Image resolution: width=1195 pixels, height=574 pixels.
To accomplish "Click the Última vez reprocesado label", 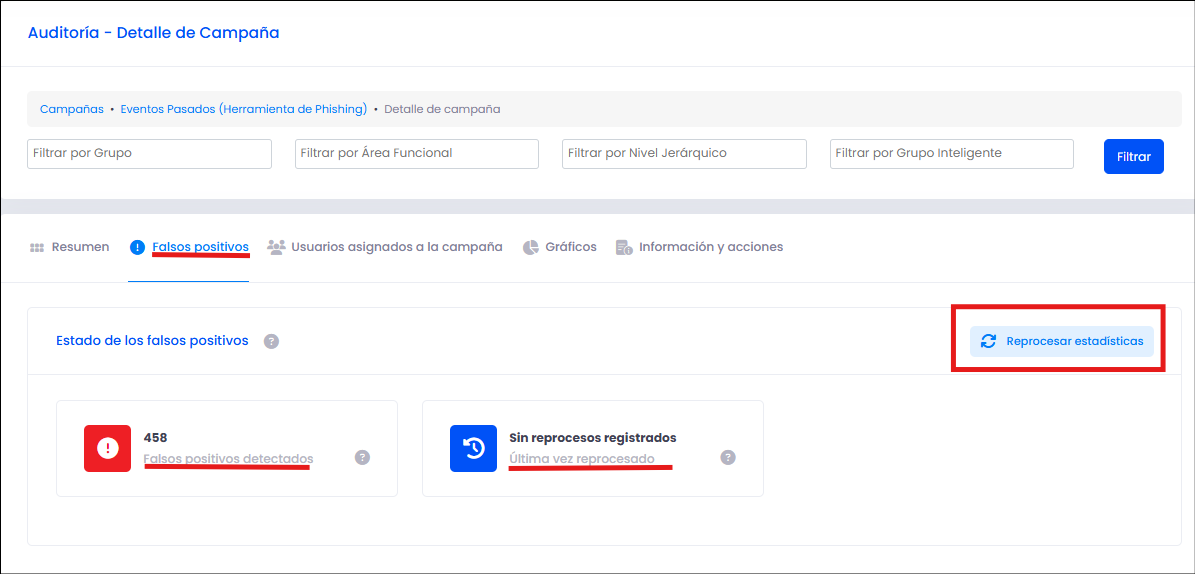I will [x=581, y=459].
